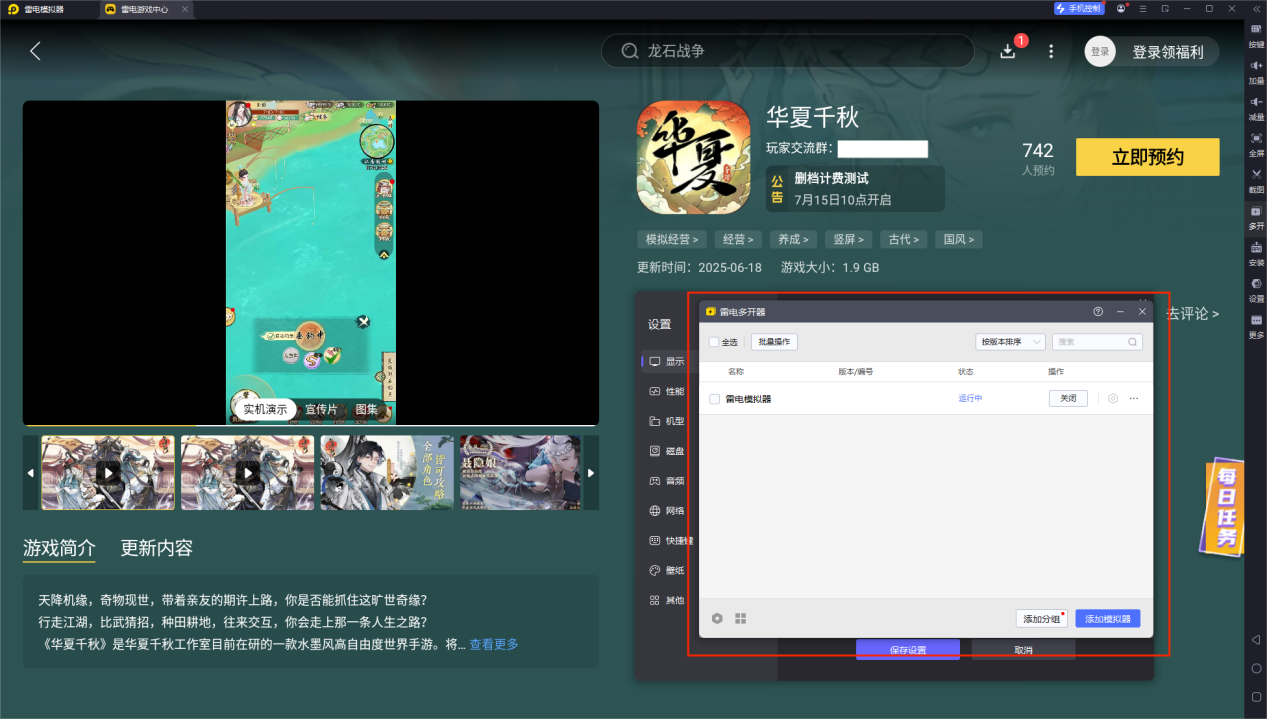Screen dimensions: 1267x719
Task: Click the search magnifier in 多开器 search box
Action: coord(1132,342)
